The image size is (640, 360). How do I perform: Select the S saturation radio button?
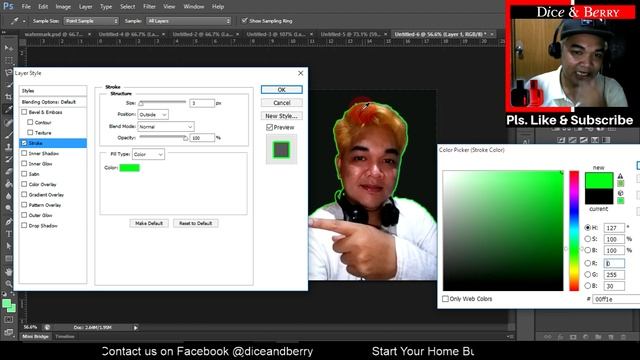[x=587, y=239]
